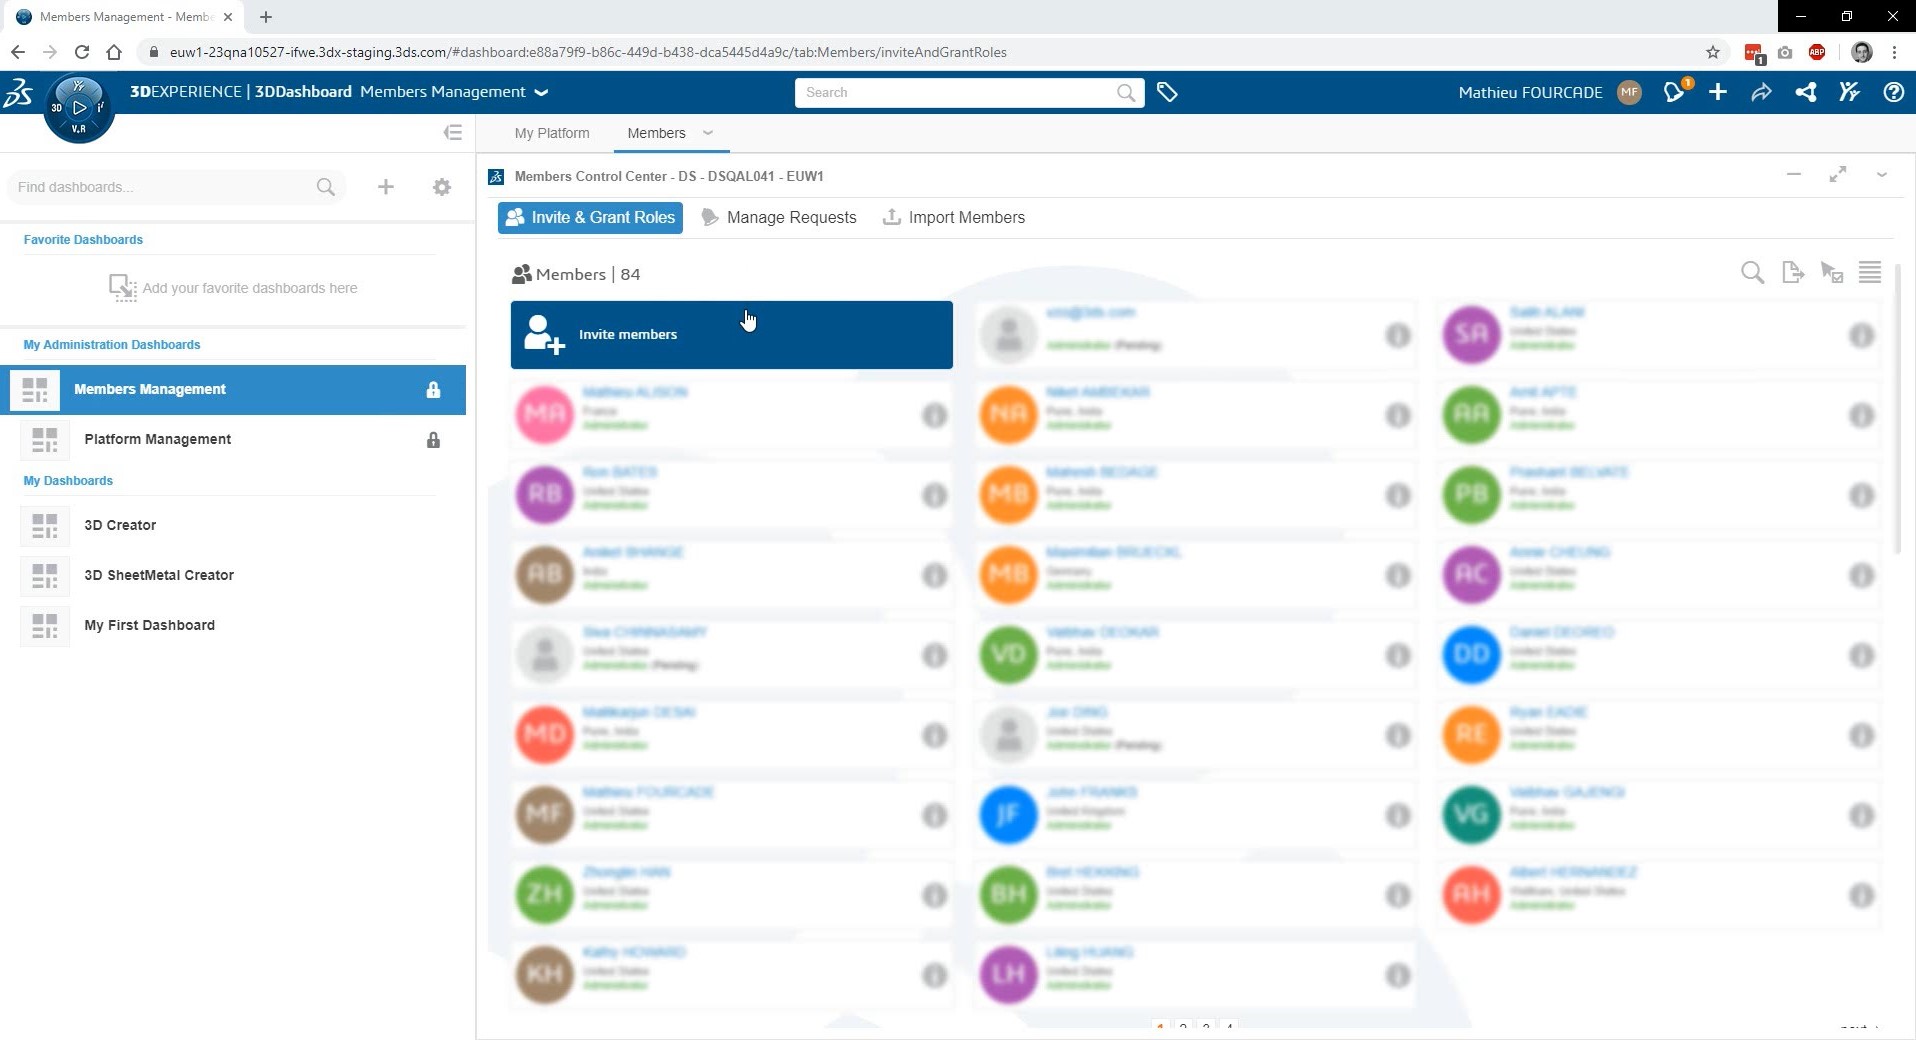Click the plus icon to add content
Screen dimensions: 1916x1040
coord(1717,92)
